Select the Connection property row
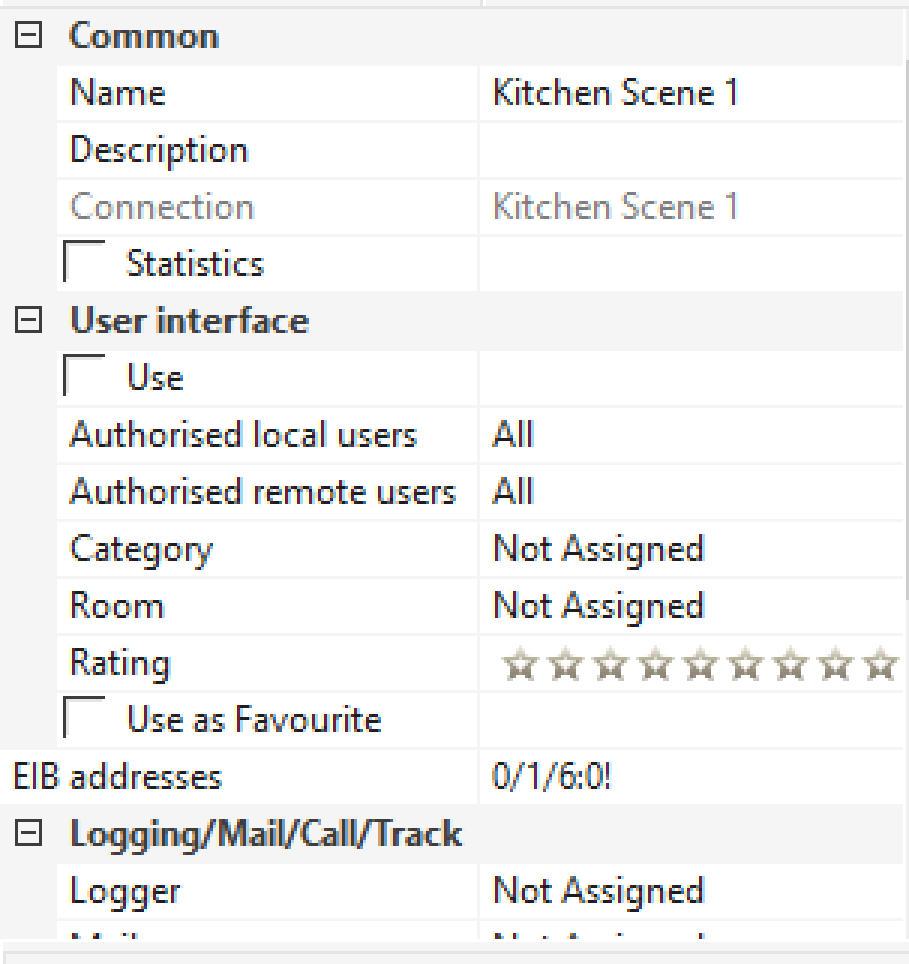This screenshot has width=909, height=964. pos(162,208)
